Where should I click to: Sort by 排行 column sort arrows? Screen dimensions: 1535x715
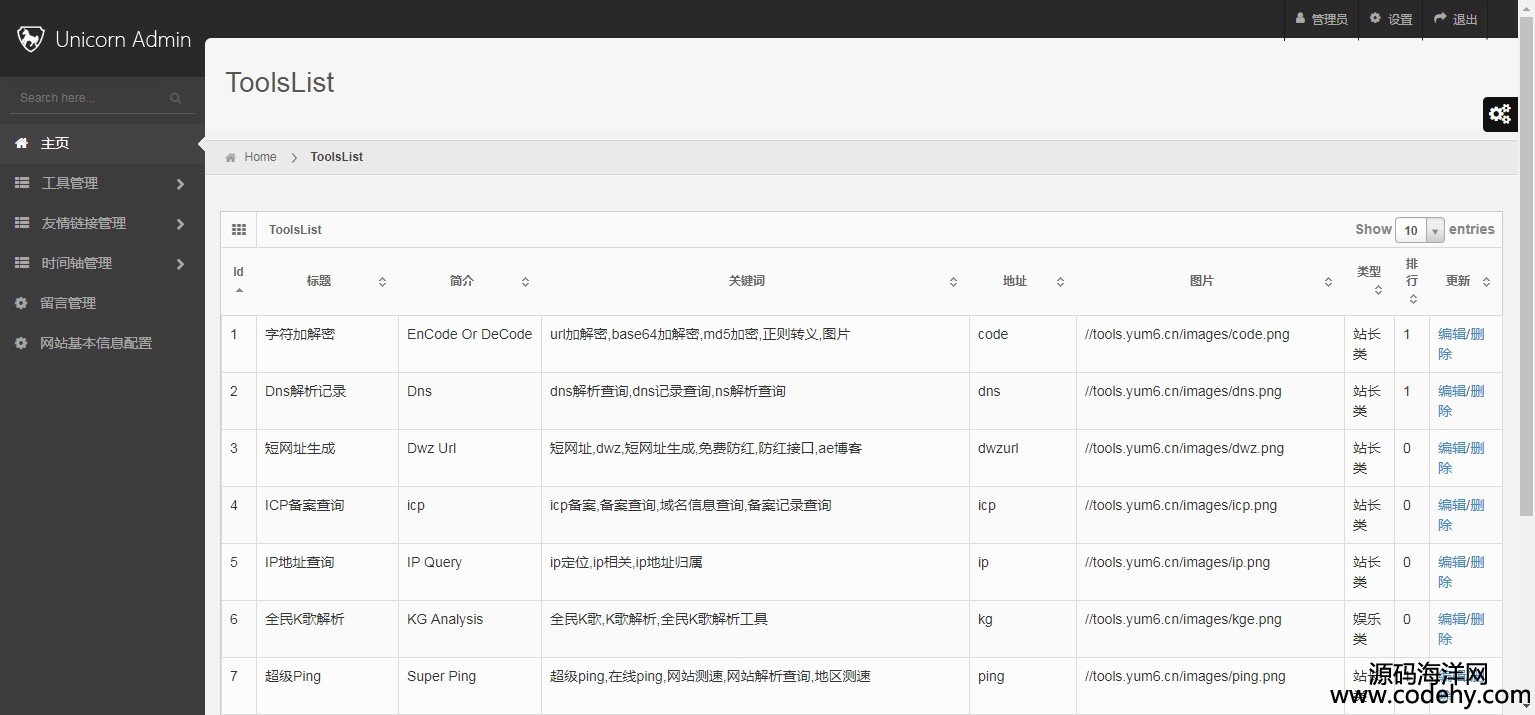1413,299
